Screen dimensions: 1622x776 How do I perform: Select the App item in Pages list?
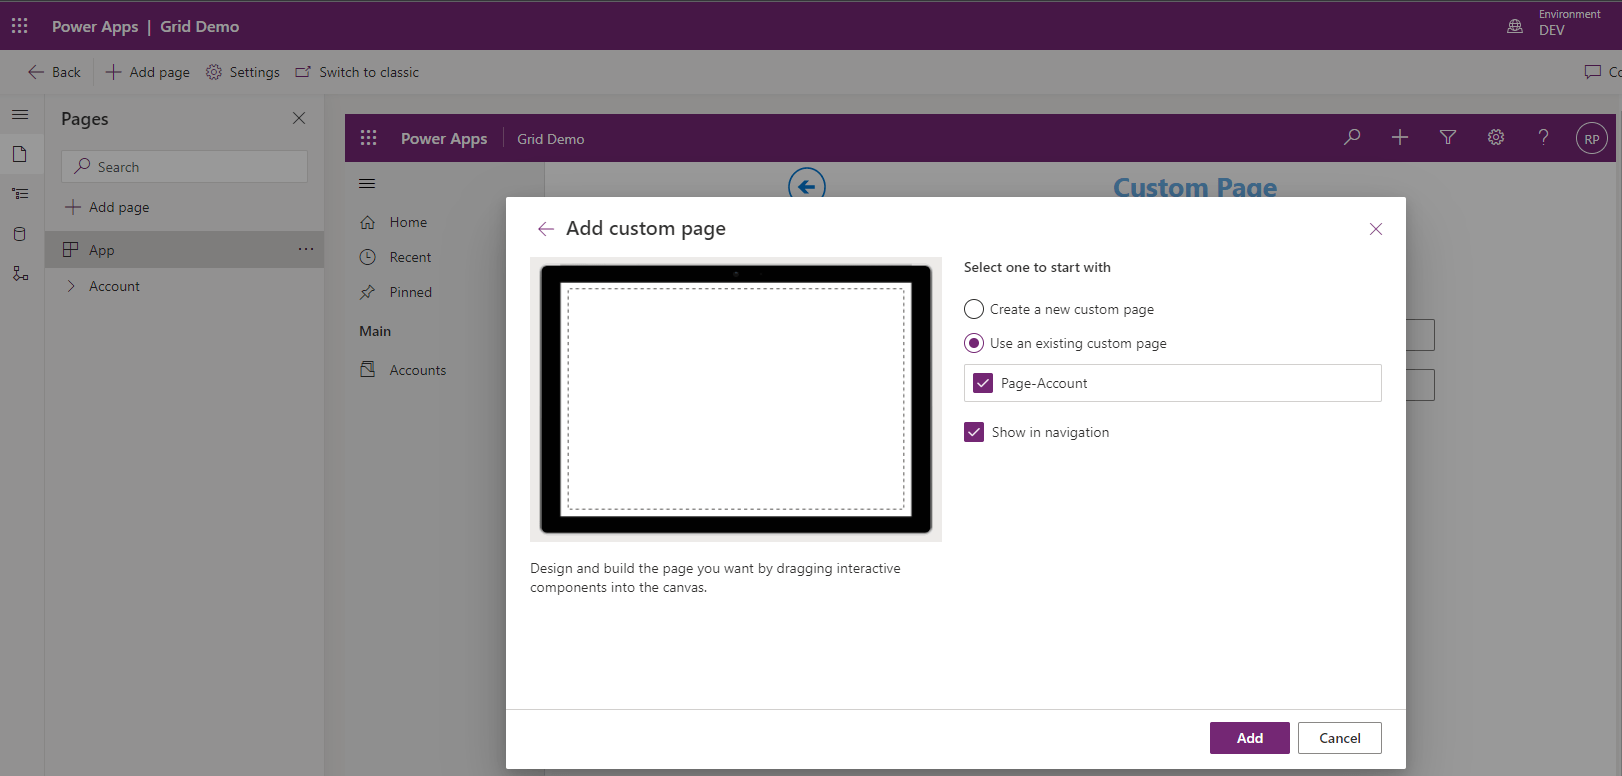pyautogui.click(x=185, y=250)
